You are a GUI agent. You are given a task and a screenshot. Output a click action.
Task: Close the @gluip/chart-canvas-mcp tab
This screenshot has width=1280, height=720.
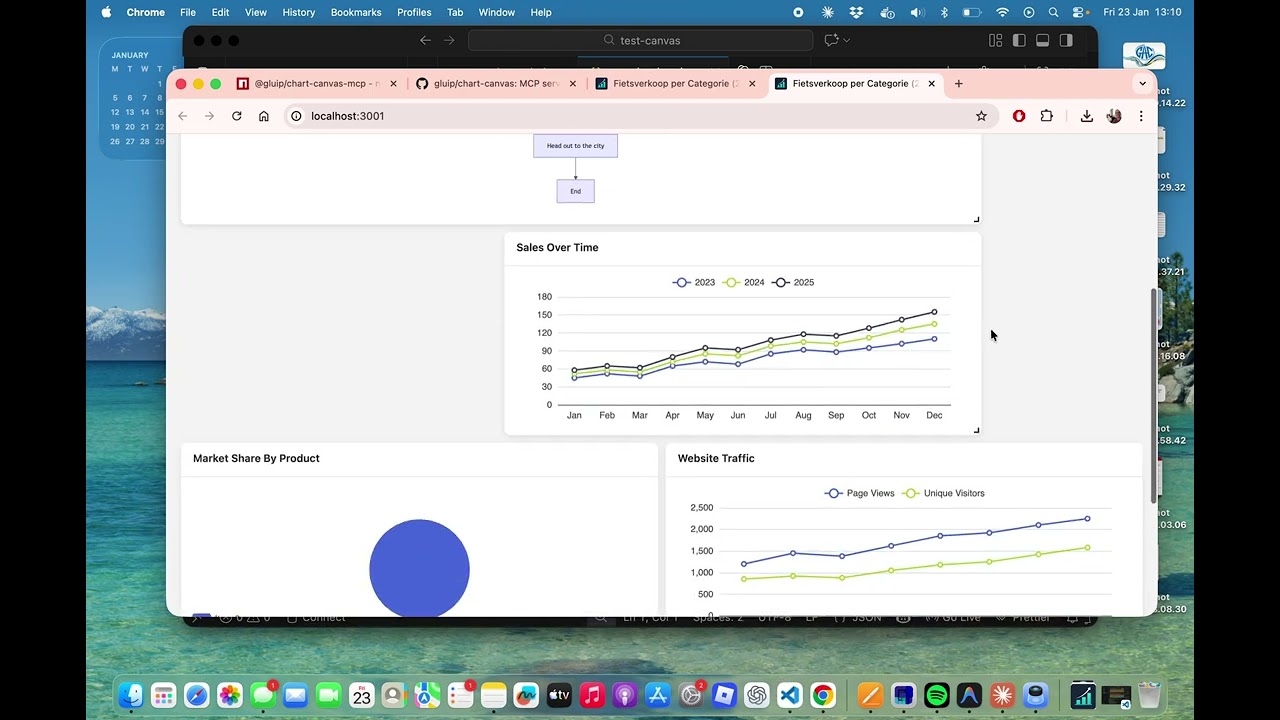(x=393, y=84)
